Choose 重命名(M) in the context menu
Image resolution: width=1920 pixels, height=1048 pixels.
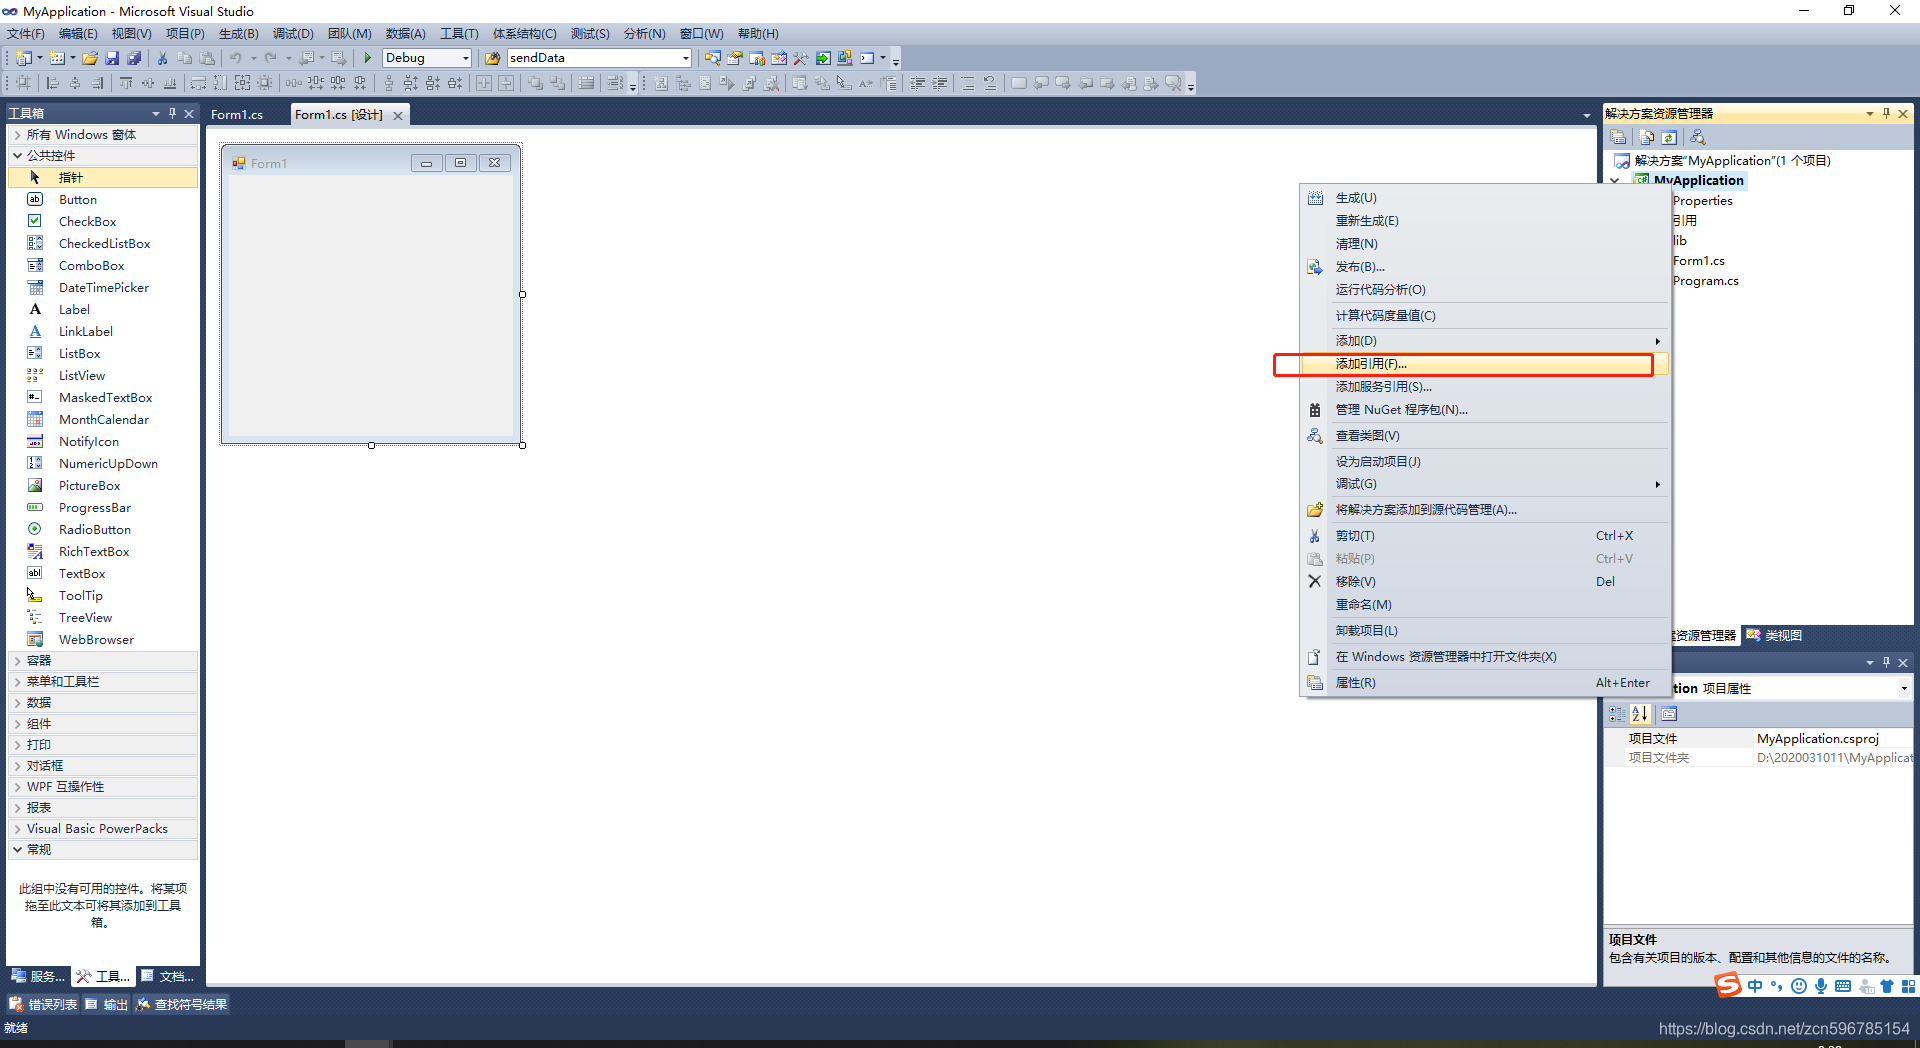point(1485,605)
